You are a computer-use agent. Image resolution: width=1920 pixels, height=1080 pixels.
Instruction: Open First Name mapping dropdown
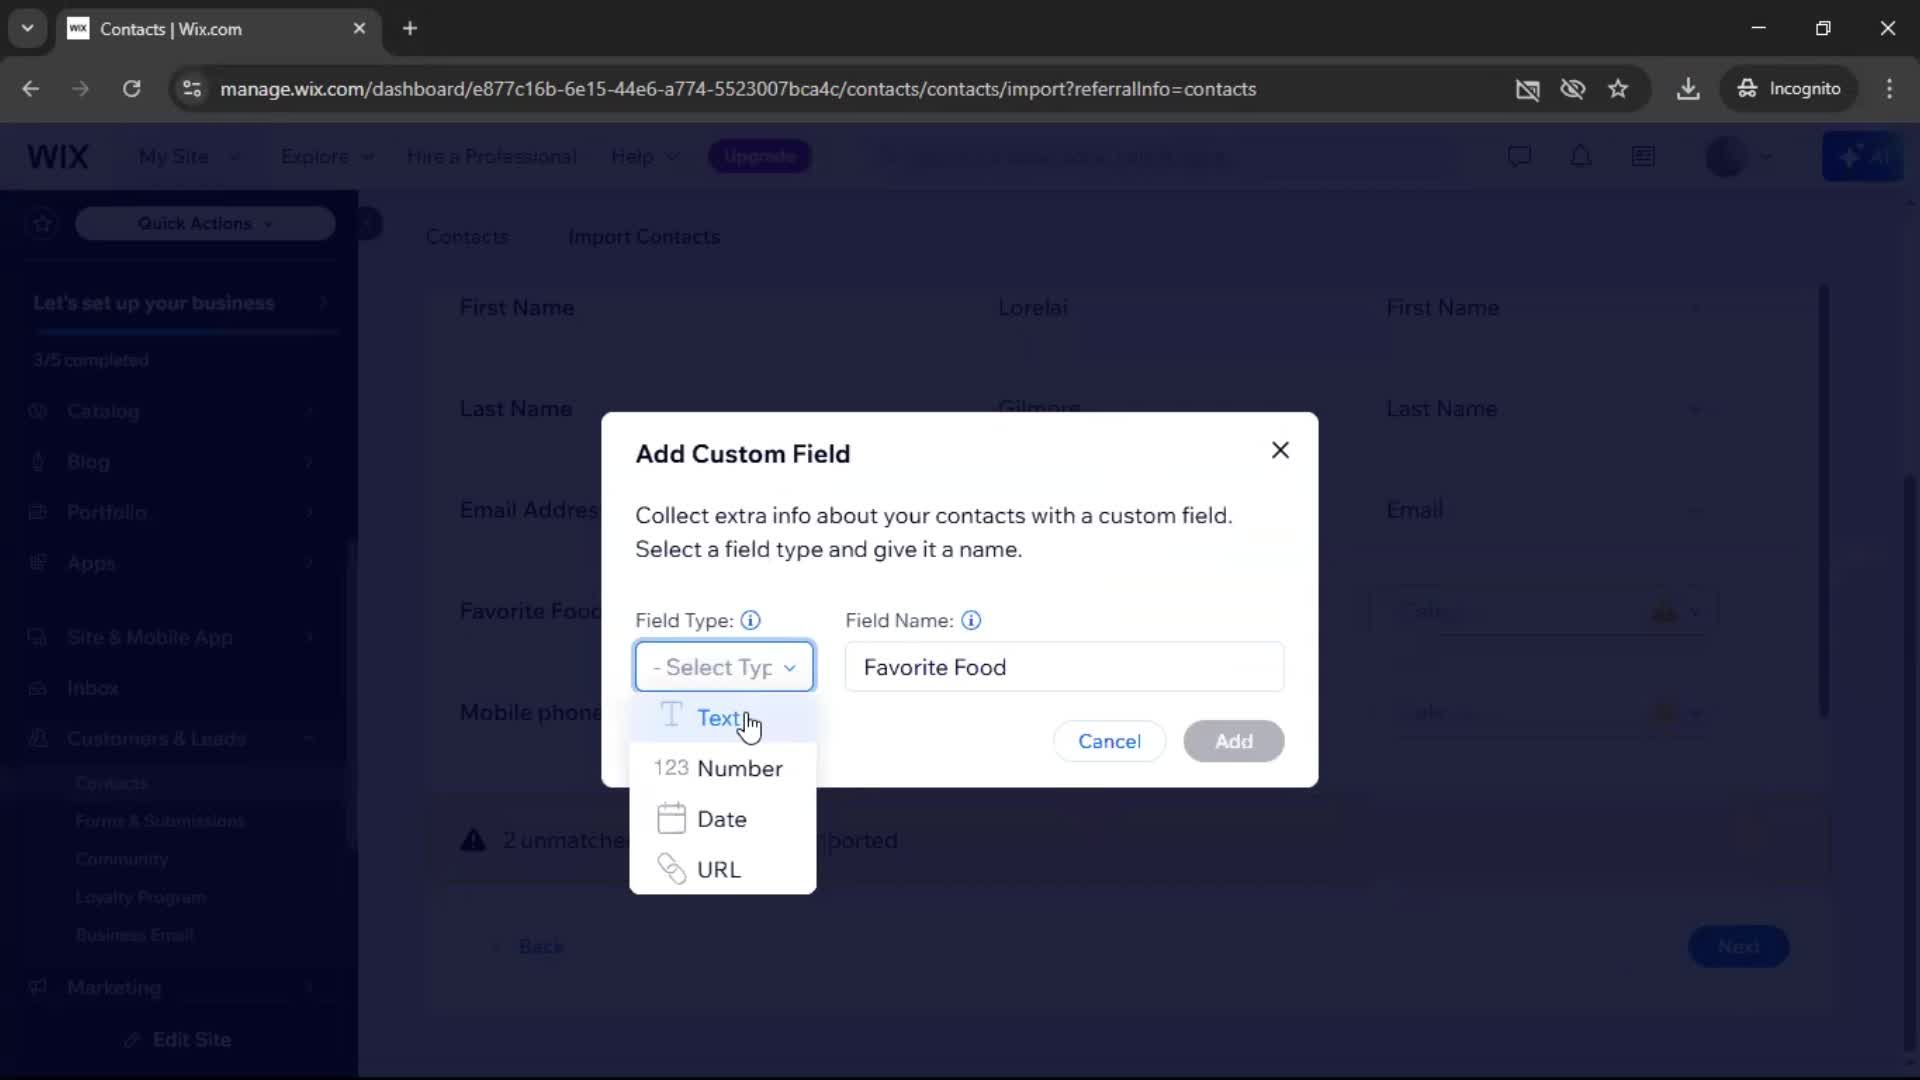tap(1543, 308)
